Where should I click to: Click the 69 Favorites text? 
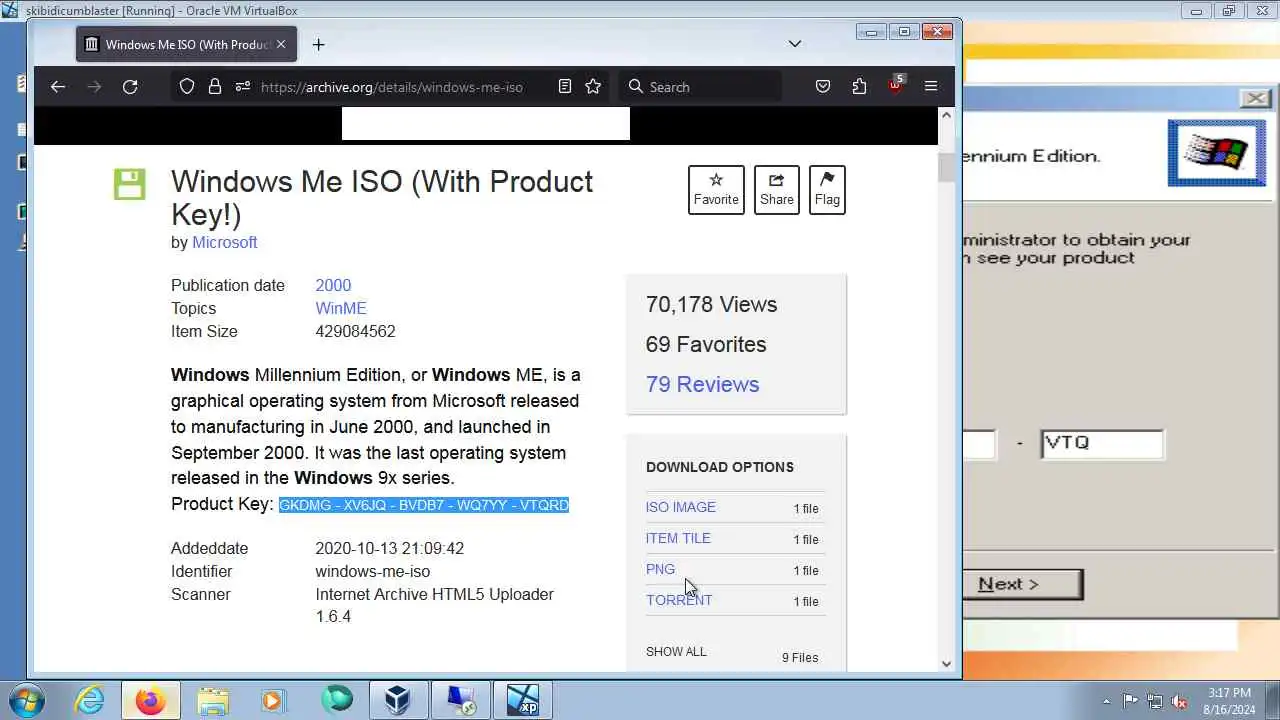click(706, 344)
